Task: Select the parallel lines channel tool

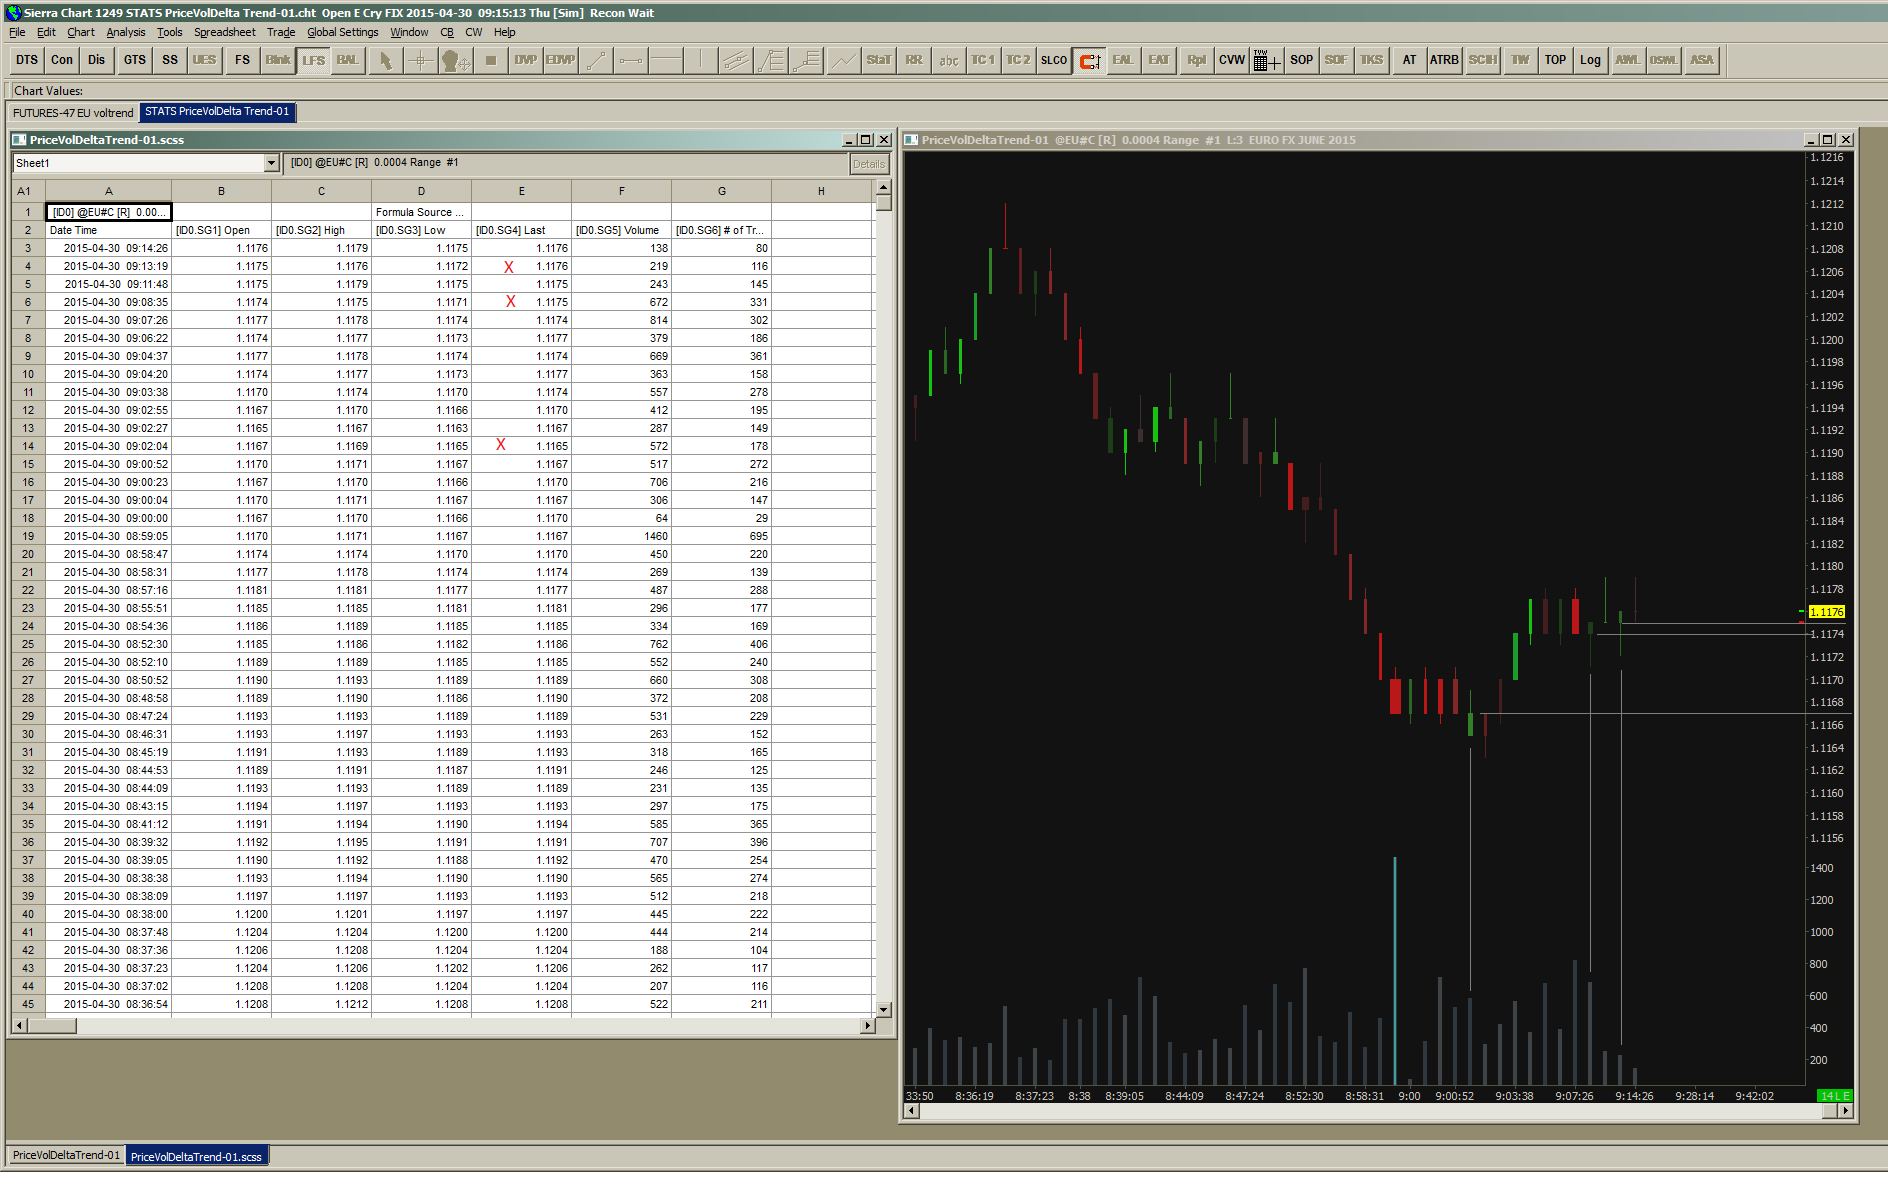Action: (736, 60)
